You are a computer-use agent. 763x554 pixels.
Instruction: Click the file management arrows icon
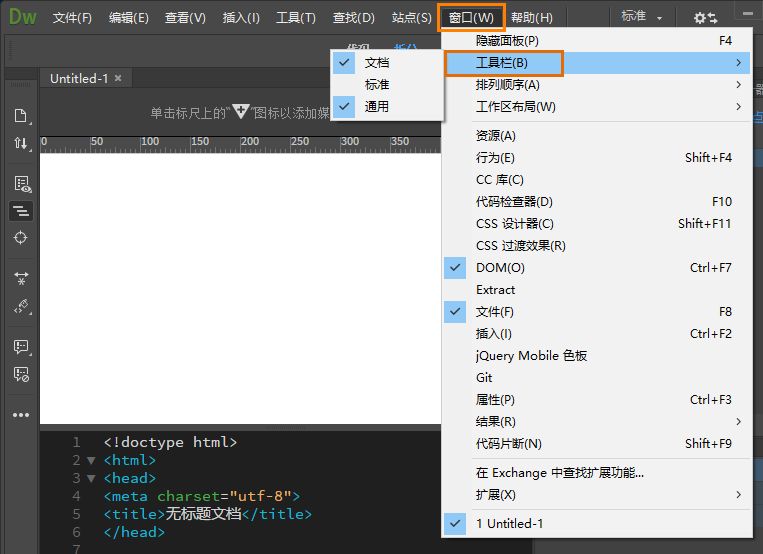[x=21, y=143]
